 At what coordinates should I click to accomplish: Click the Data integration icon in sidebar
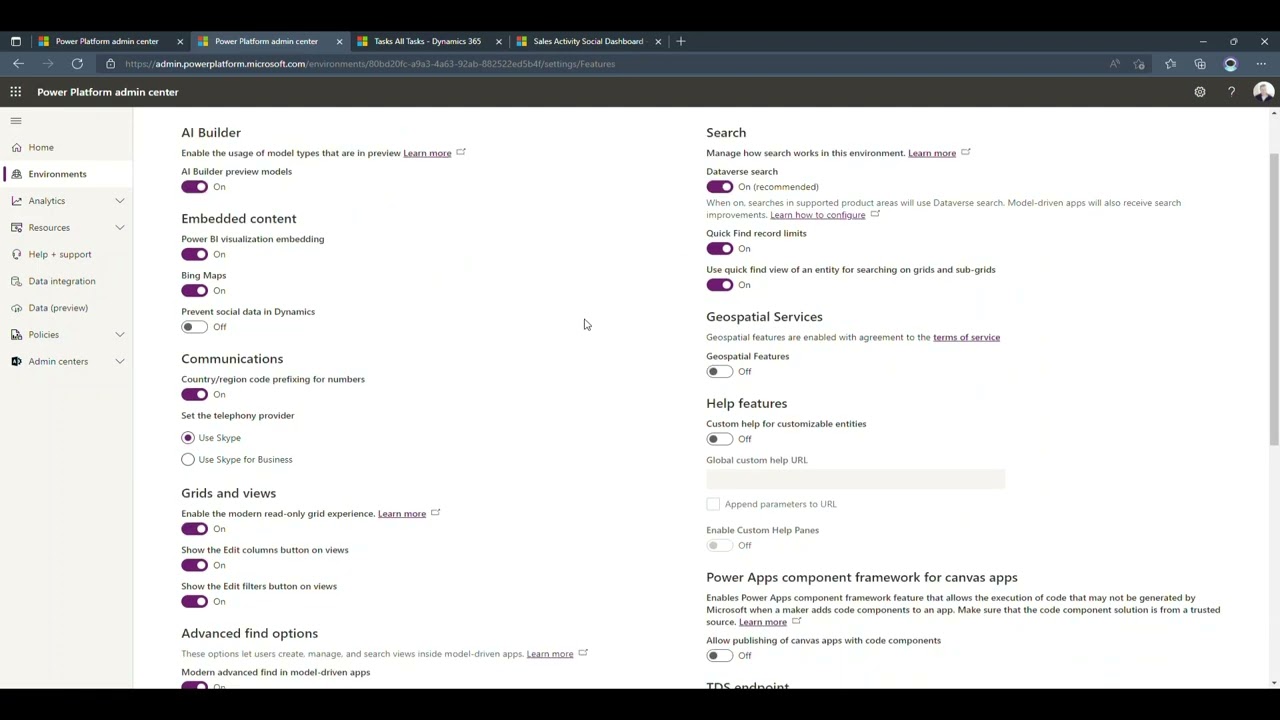pos(16,281)
